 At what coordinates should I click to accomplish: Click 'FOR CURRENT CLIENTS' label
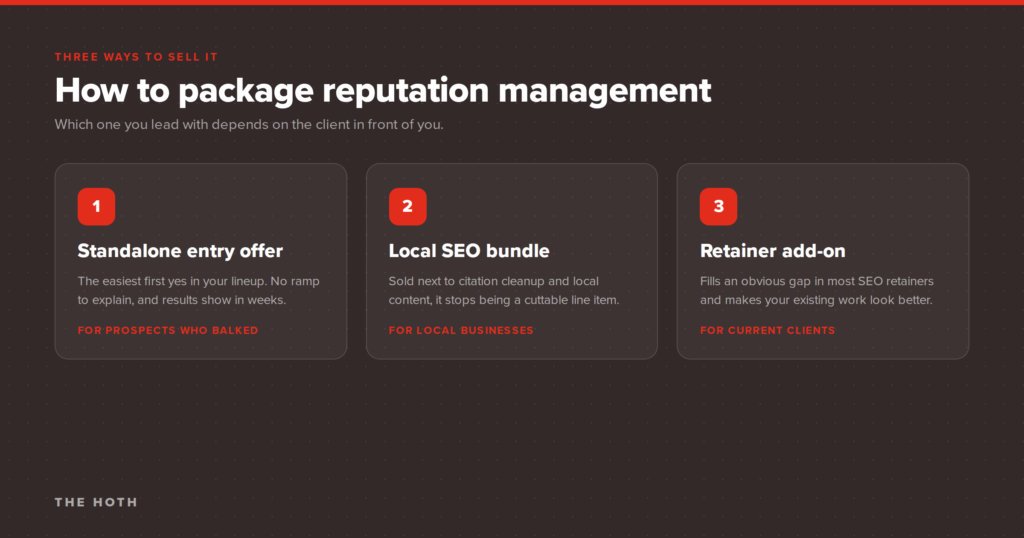tap(767, 330)
